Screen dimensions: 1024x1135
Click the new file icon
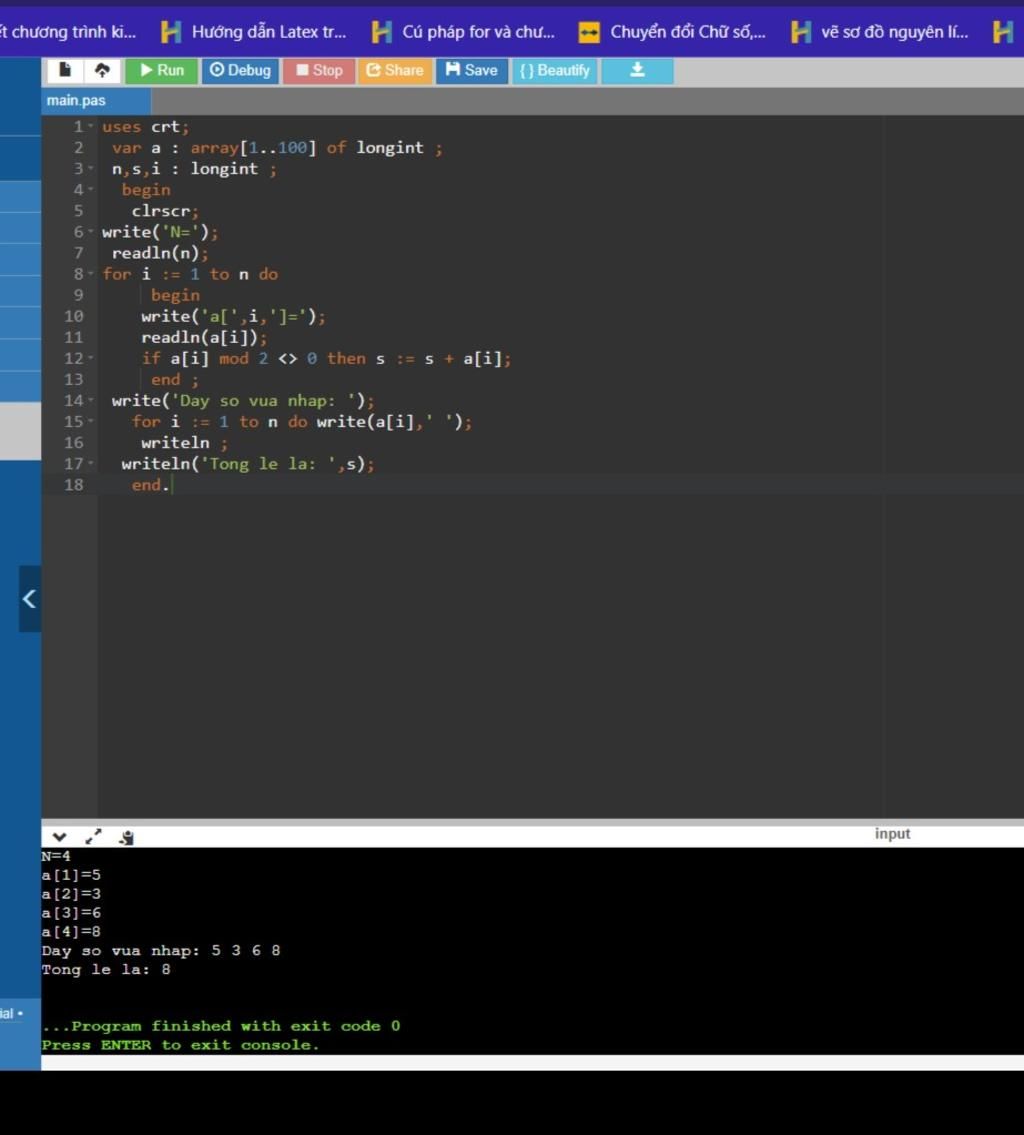(x=65, y=70)
